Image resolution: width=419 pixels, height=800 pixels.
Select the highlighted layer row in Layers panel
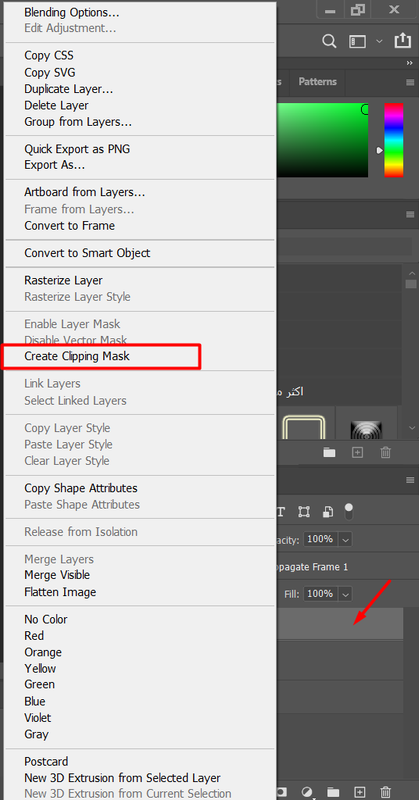340,623
